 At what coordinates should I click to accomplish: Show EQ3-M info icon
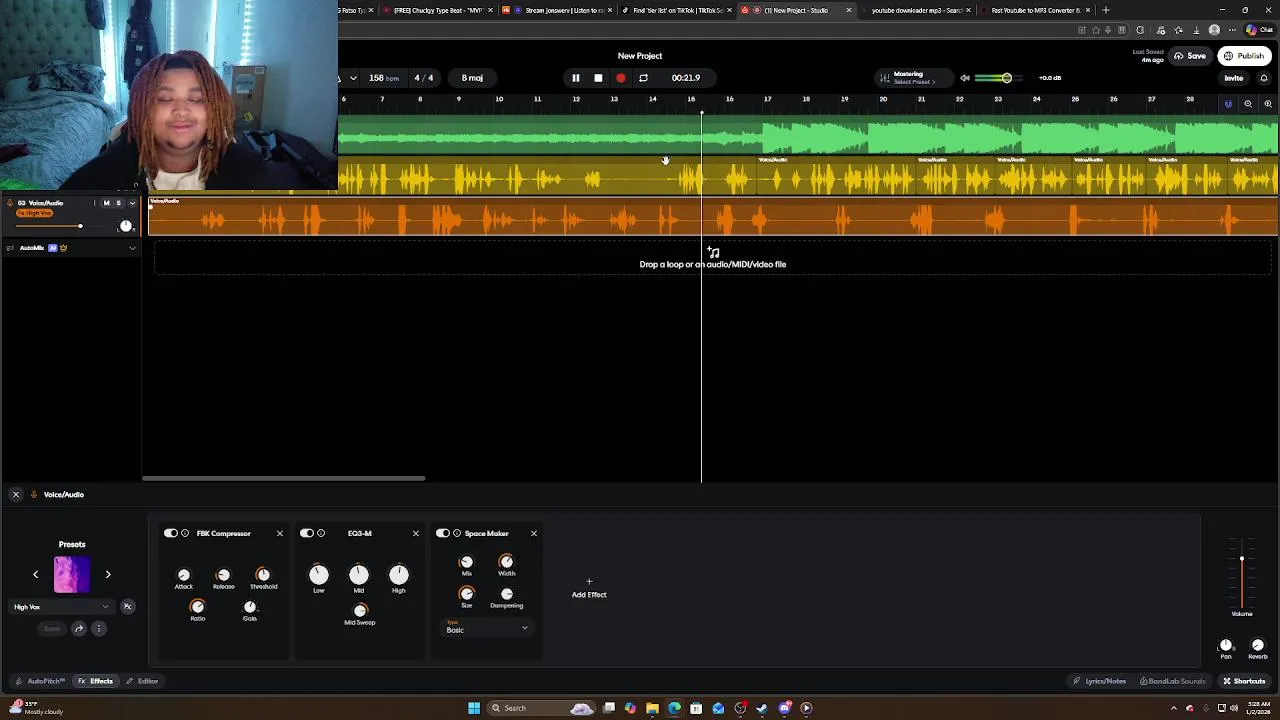[321, 533]
